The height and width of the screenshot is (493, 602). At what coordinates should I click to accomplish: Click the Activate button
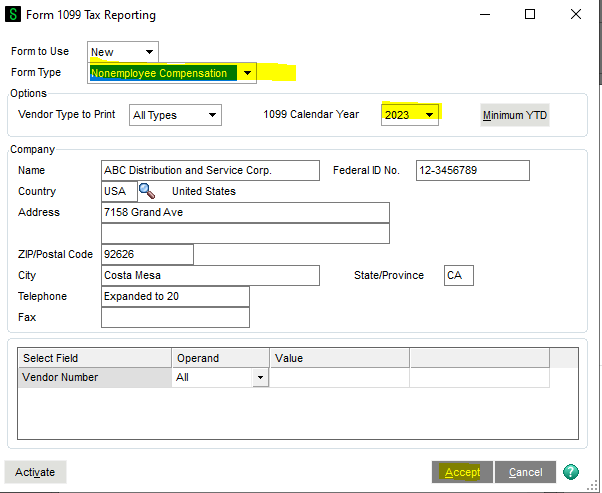tap(35, 472)
